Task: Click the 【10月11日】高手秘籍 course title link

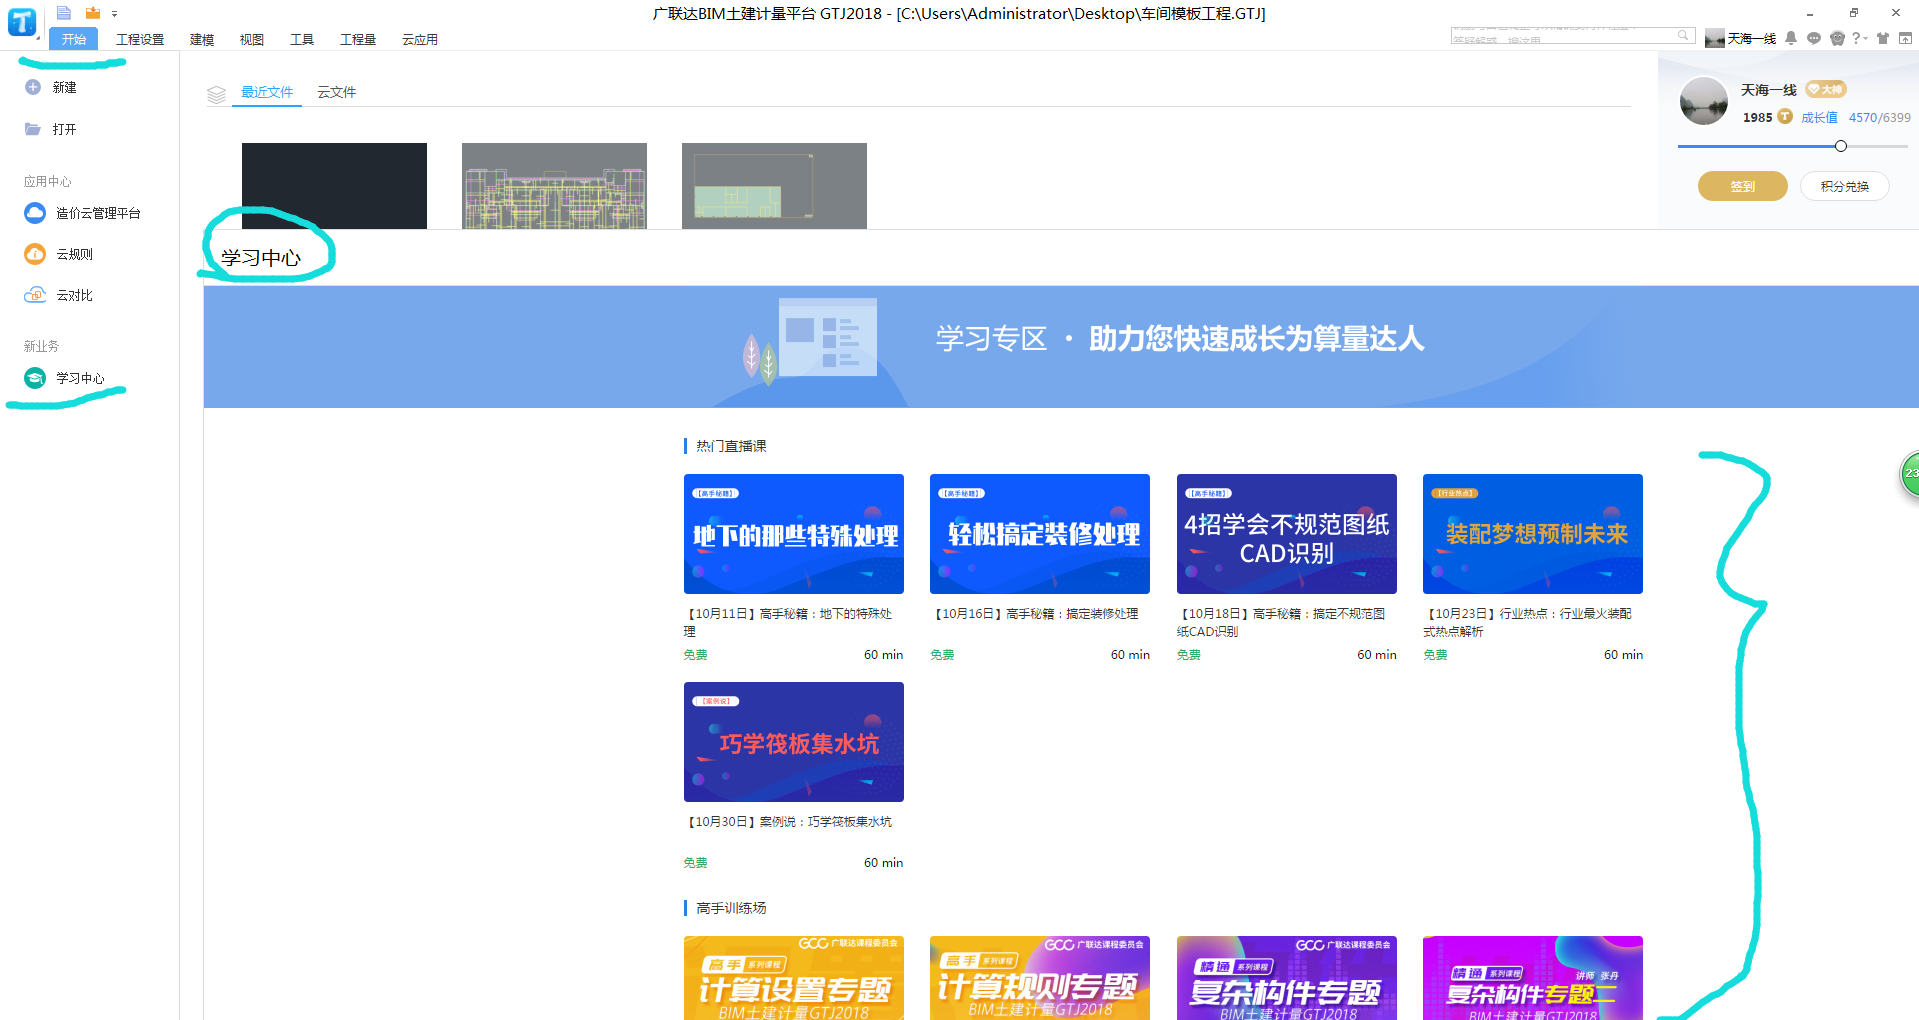Action: coord(789,622)
